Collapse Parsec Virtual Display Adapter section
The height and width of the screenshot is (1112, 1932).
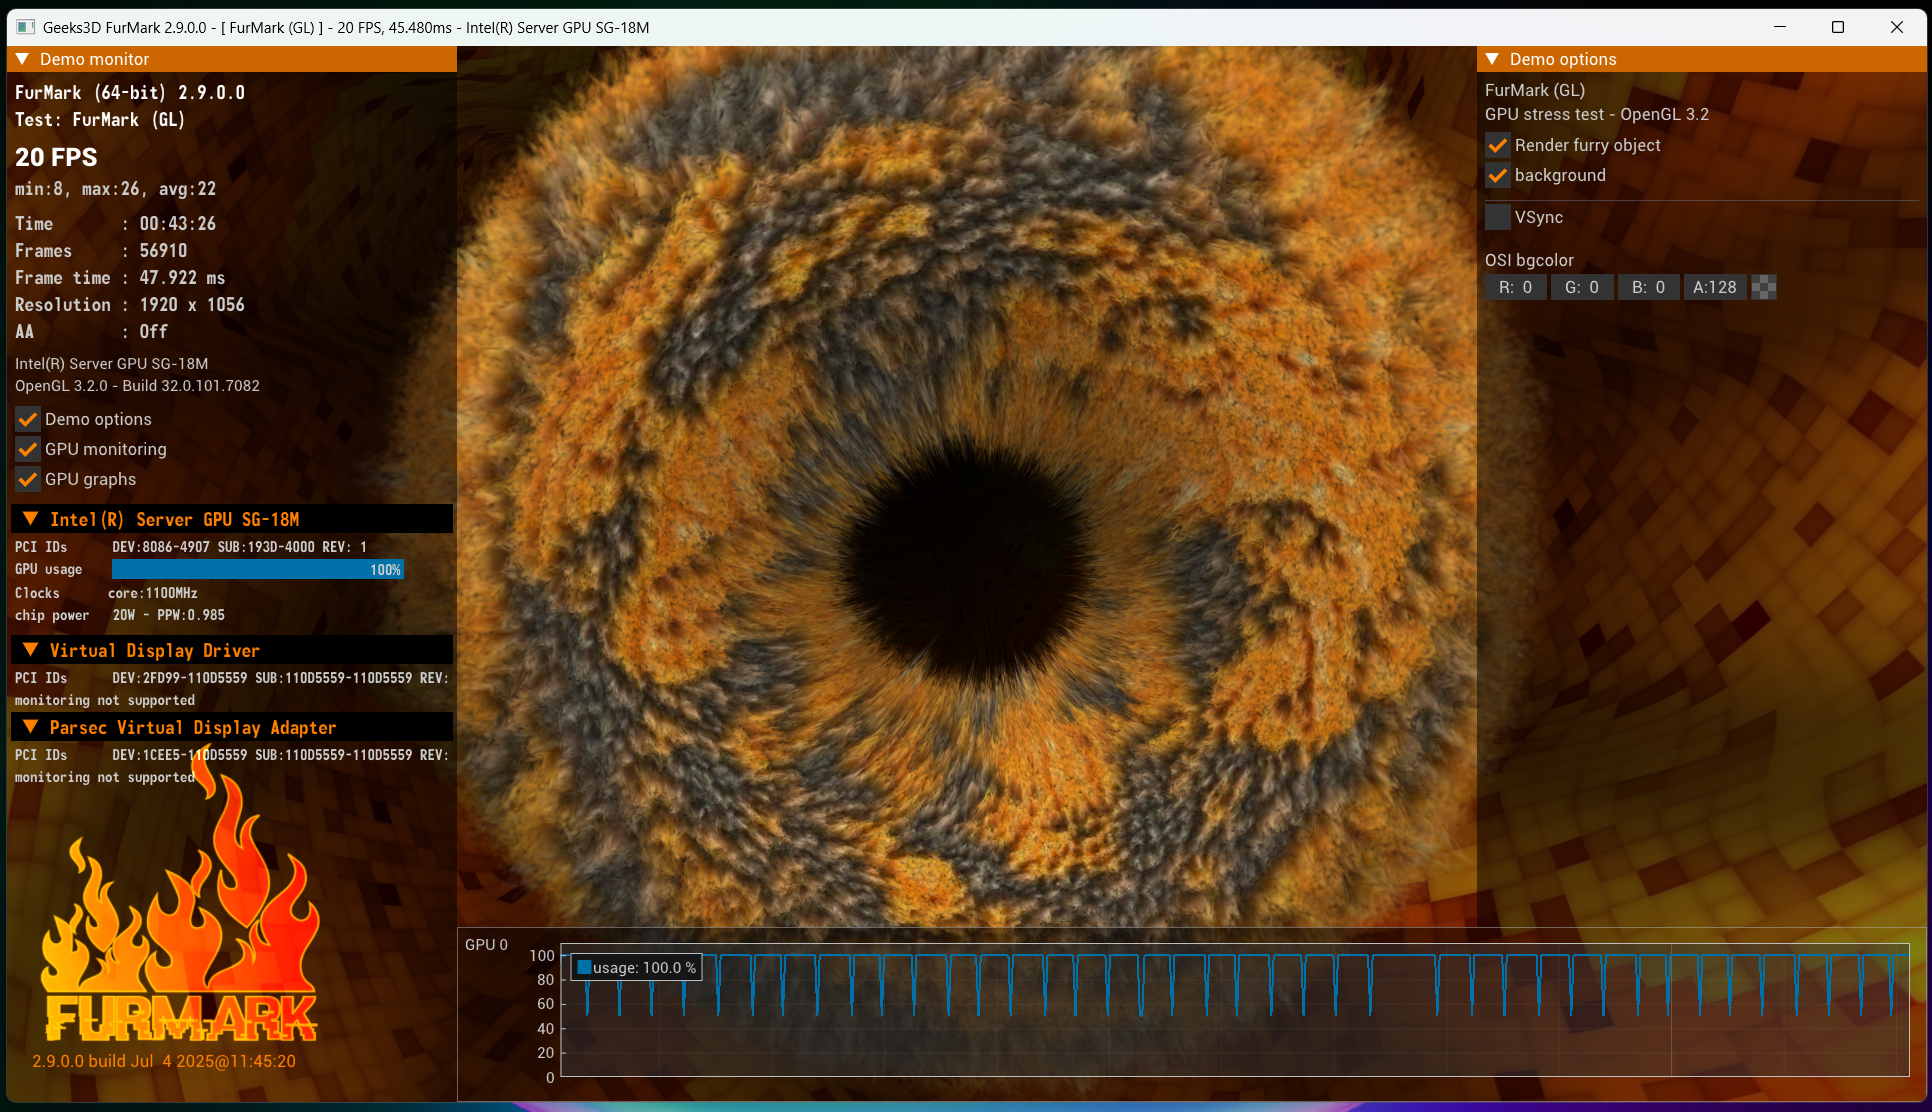[31, 727]
